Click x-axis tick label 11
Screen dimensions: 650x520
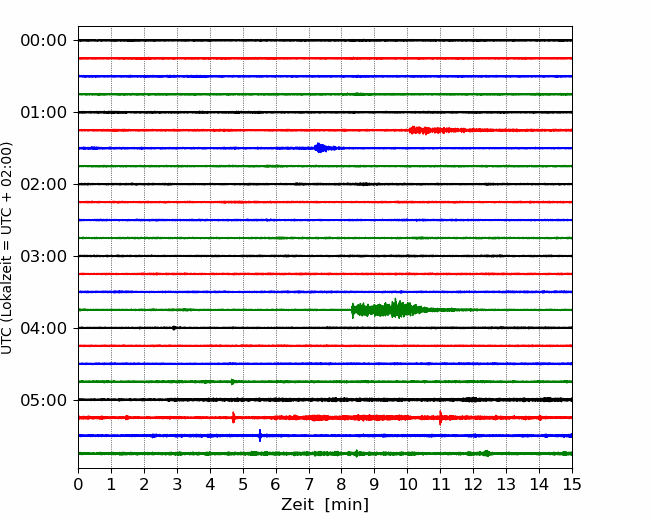click(x=441, y=484)
